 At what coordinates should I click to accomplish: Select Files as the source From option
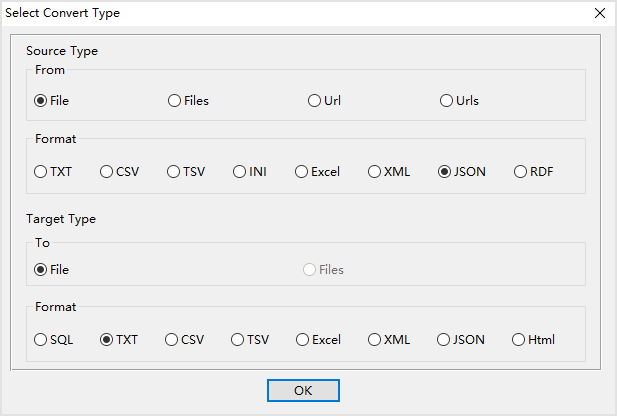[175, 100]
